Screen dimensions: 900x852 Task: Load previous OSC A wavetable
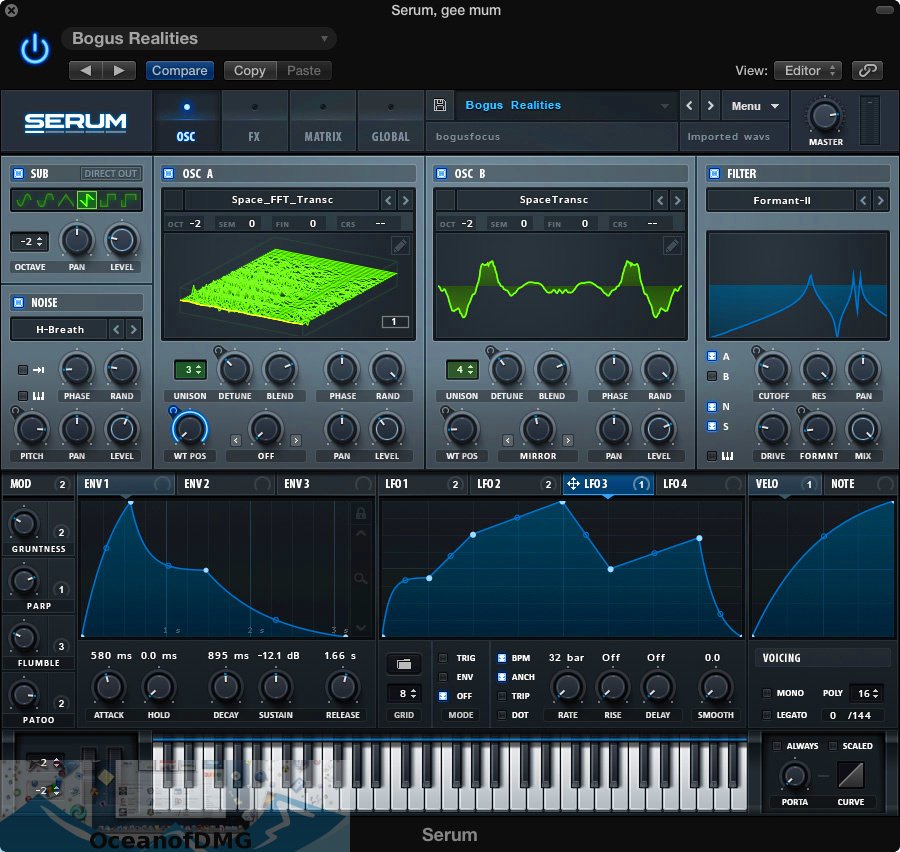click(389, 200)
